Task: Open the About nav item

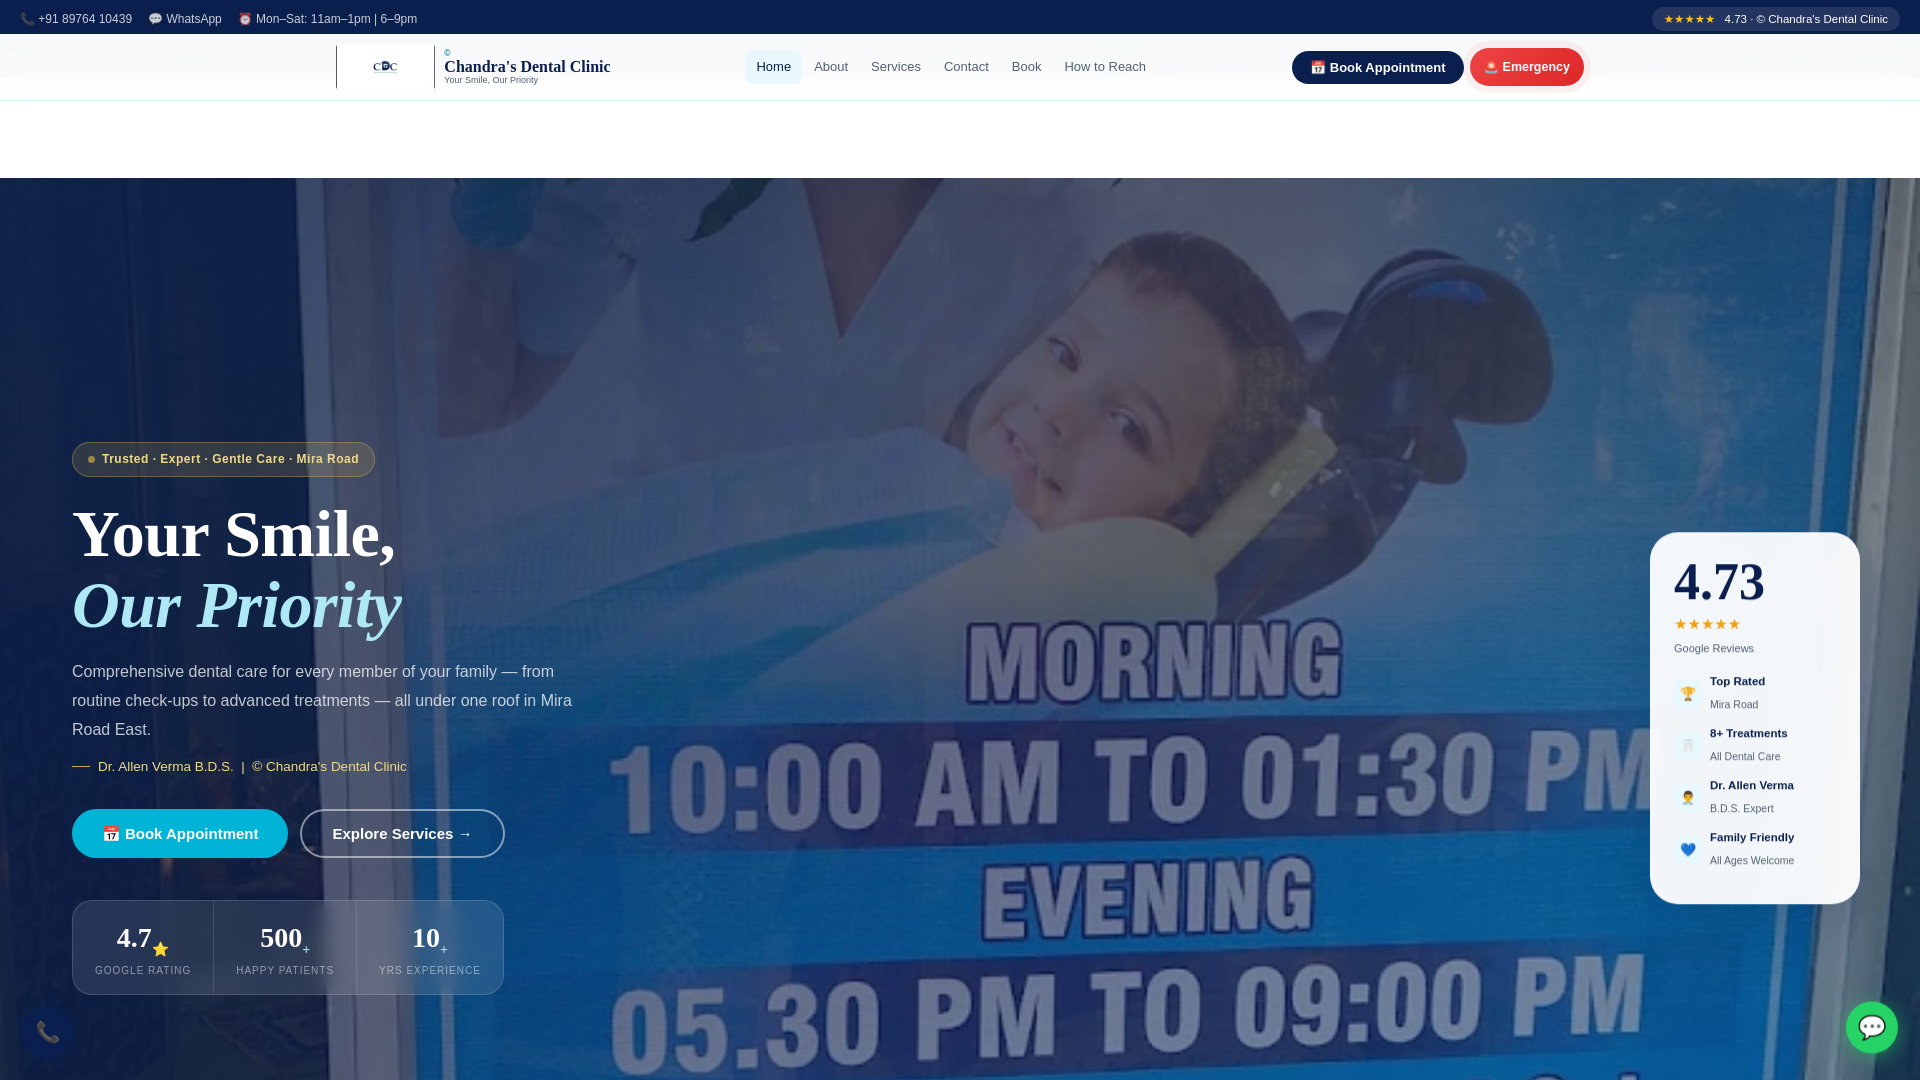Action: point(831,67)
